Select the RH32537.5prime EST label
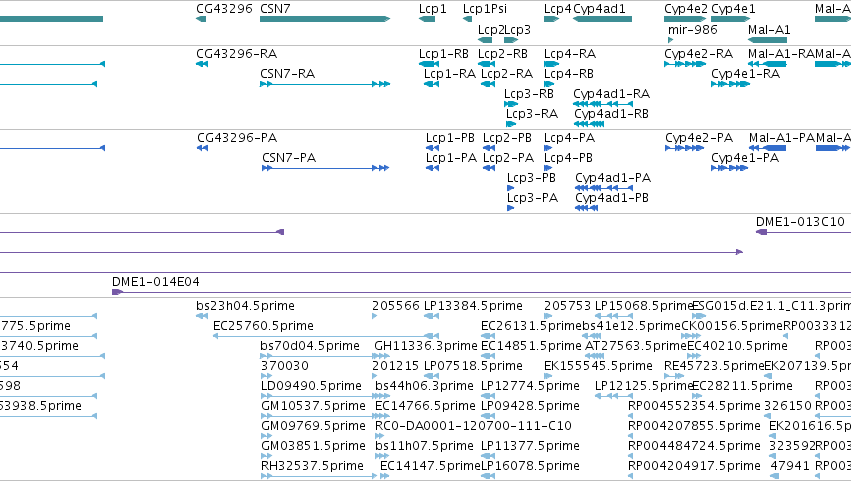The image size is (851, 481). pyautogui.click(x=313, y=467)
